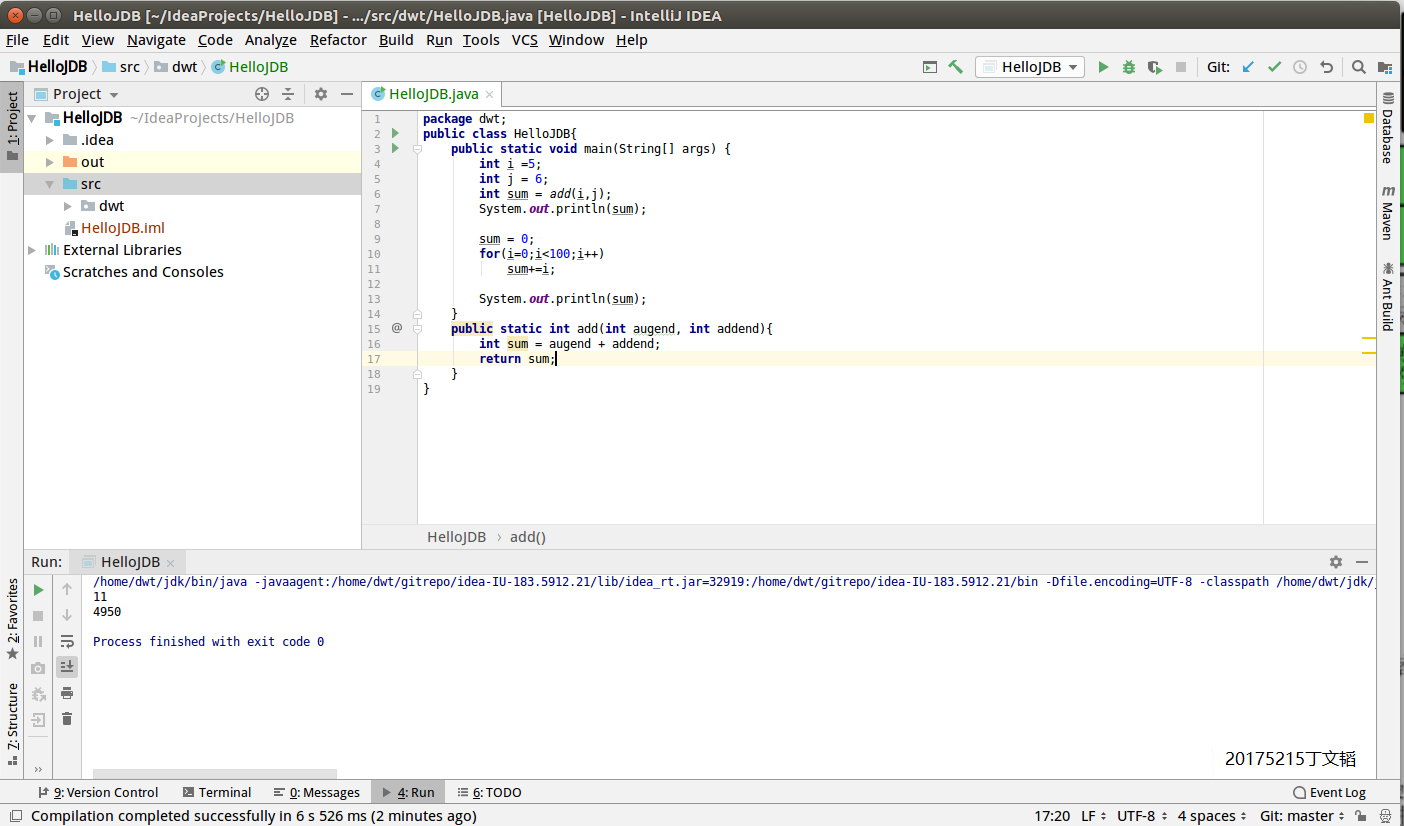Collapse all nodes in the Project panel

point(288,94)
